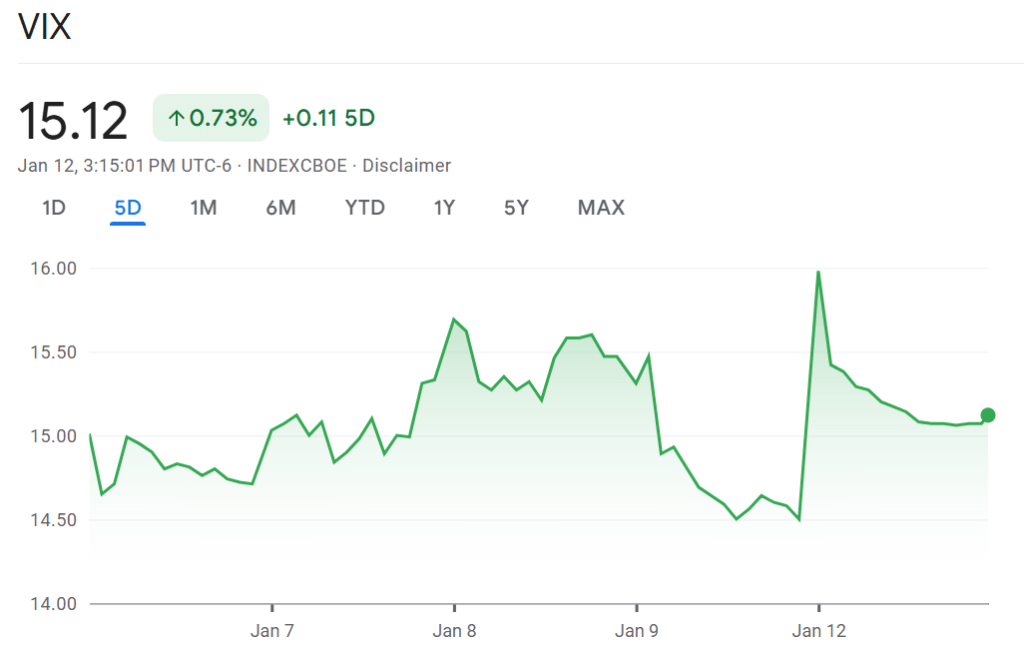Click the Jan 8 peak on the chart line

[453, 318]
